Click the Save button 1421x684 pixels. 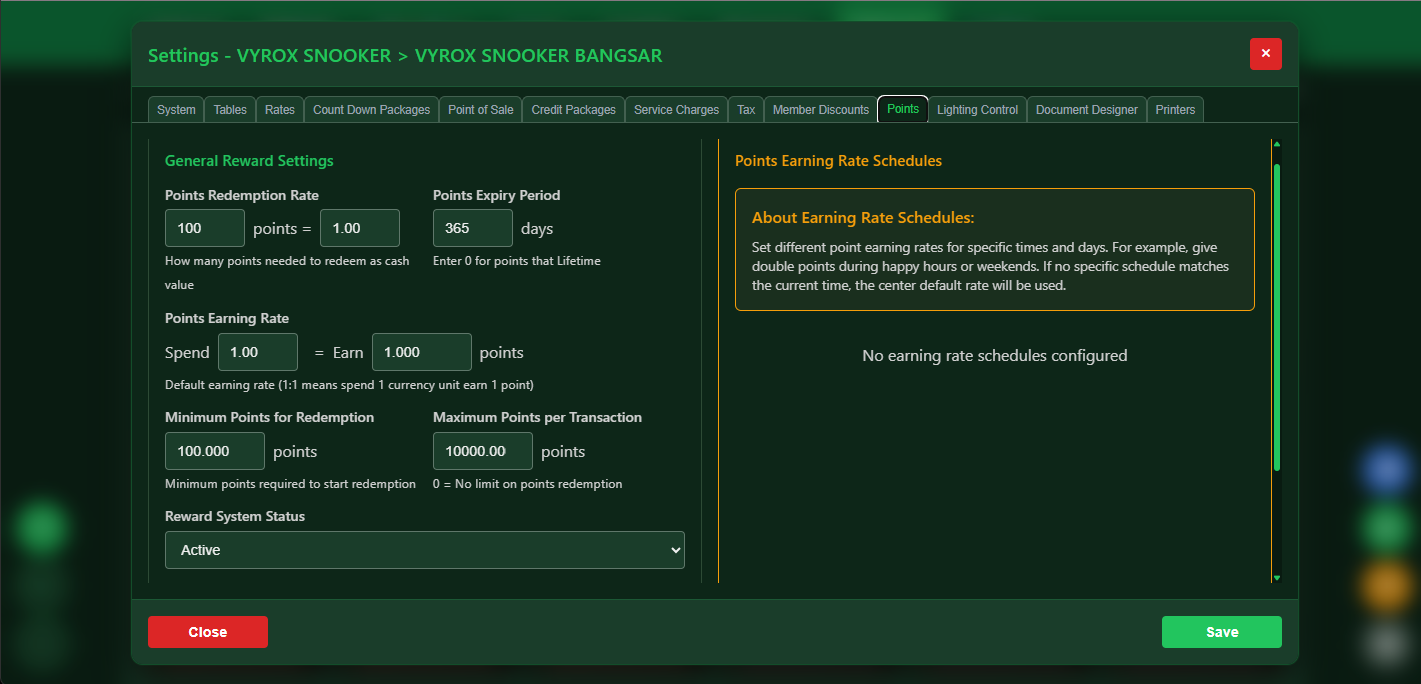pos(1221,632)
